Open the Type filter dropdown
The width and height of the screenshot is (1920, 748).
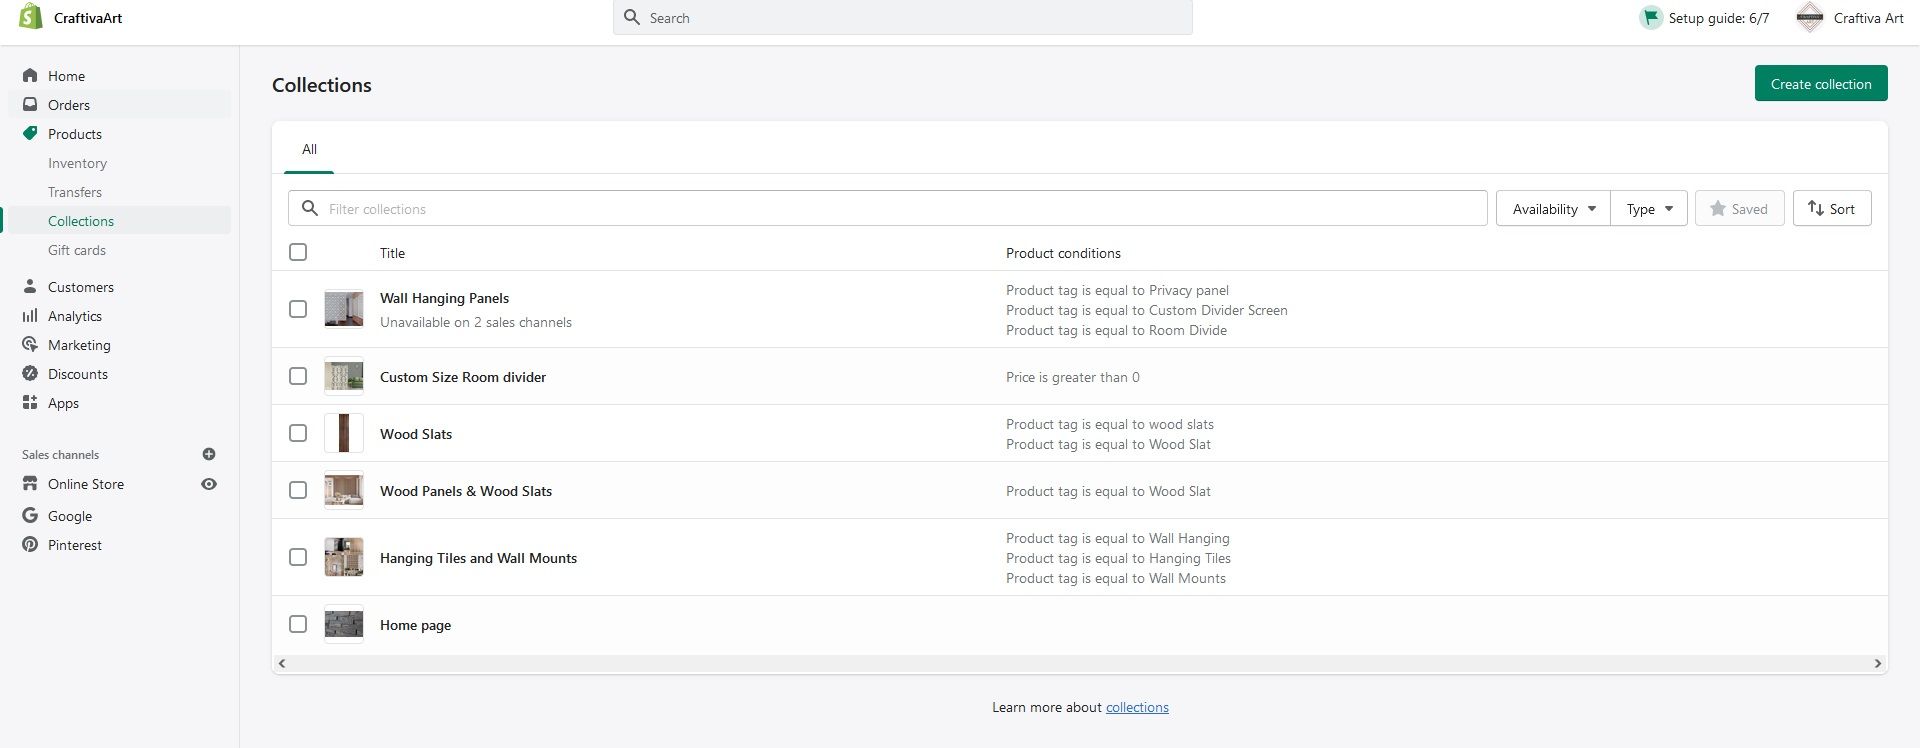[x=1649, y=209]
